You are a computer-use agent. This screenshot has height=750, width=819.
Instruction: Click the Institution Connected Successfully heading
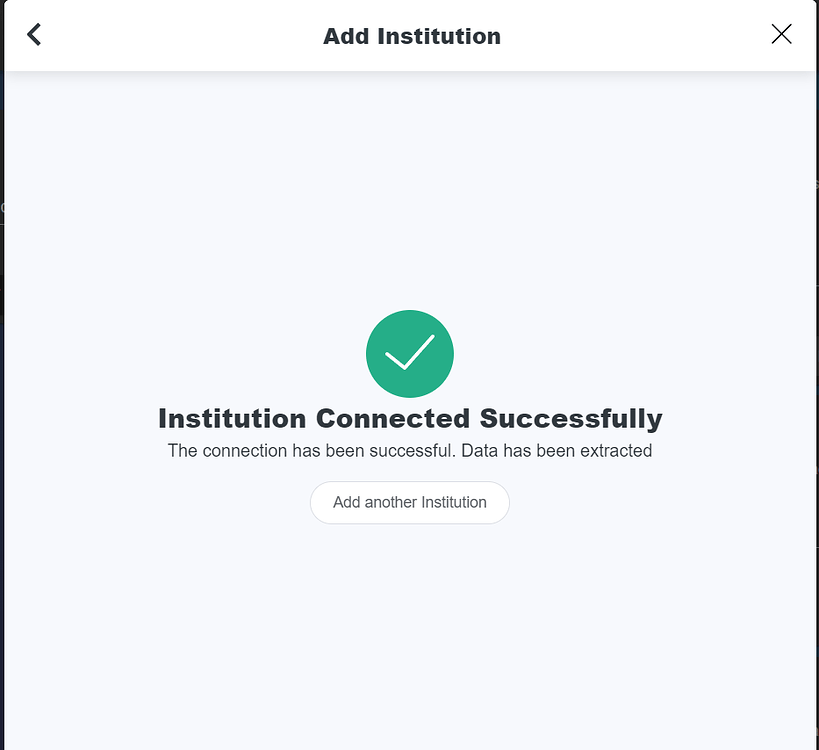pyautogui.click(x=410, y=418)
